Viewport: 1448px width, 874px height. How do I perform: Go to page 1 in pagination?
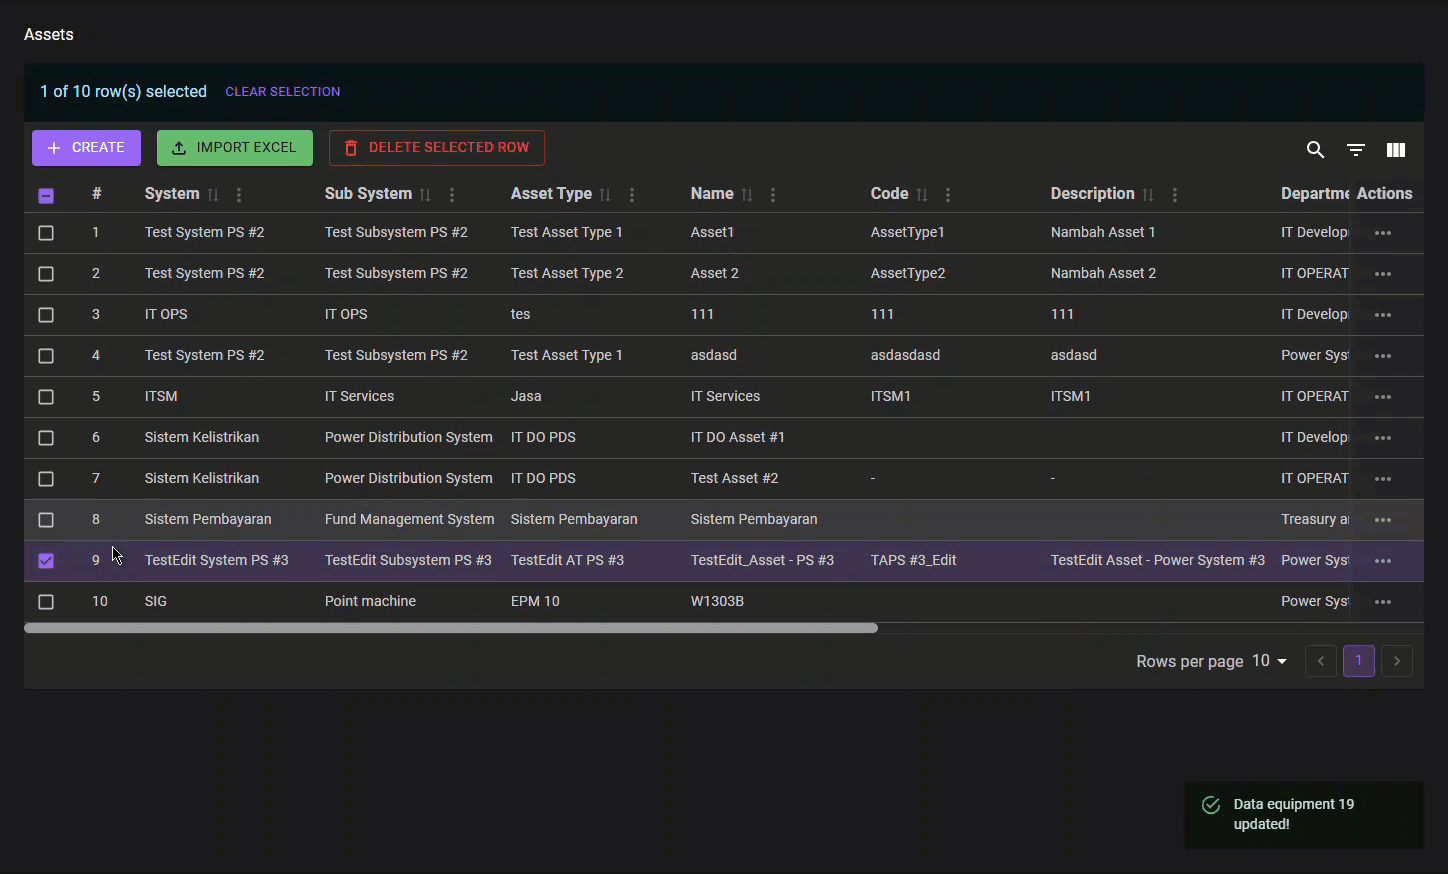[1358, 661]
